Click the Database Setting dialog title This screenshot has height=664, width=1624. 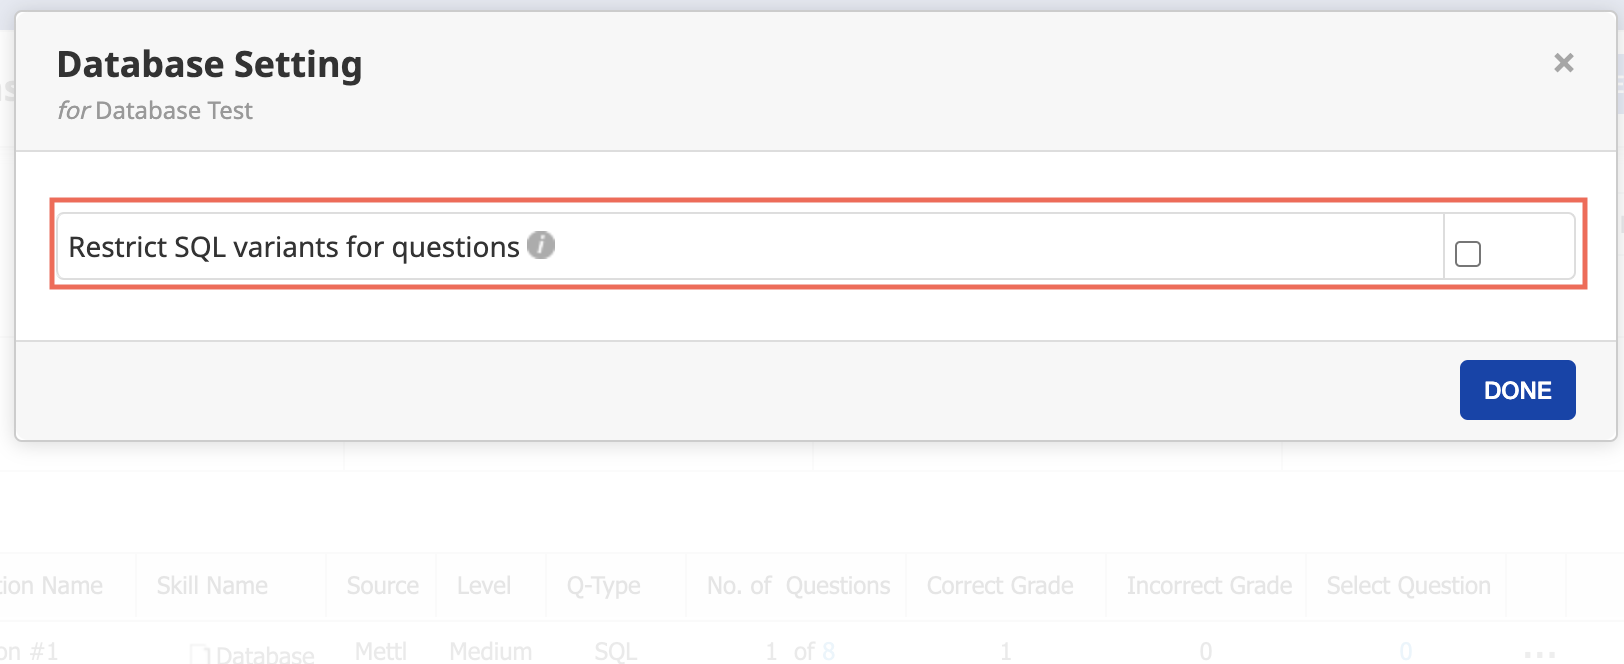click(x=209, y=64)
